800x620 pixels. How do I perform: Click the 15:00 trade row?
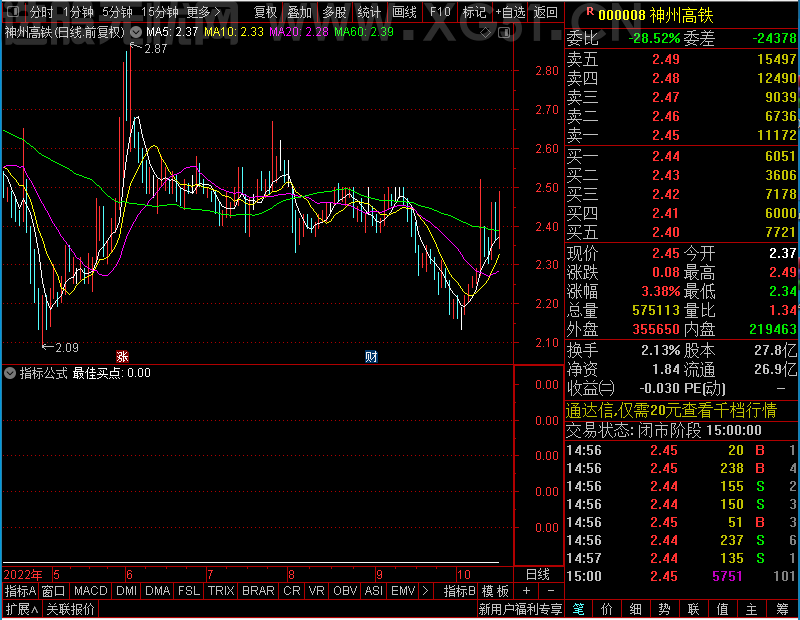682,576
